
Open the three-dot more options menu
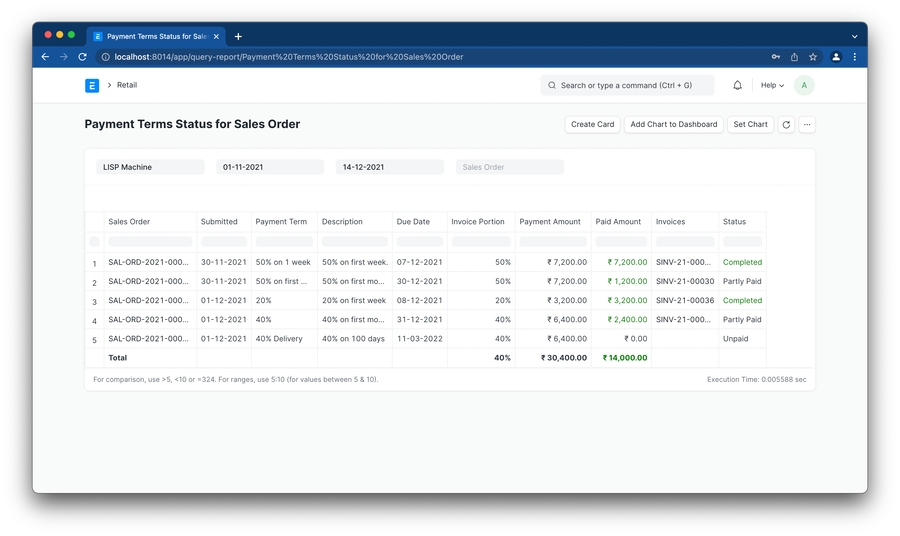807,125
